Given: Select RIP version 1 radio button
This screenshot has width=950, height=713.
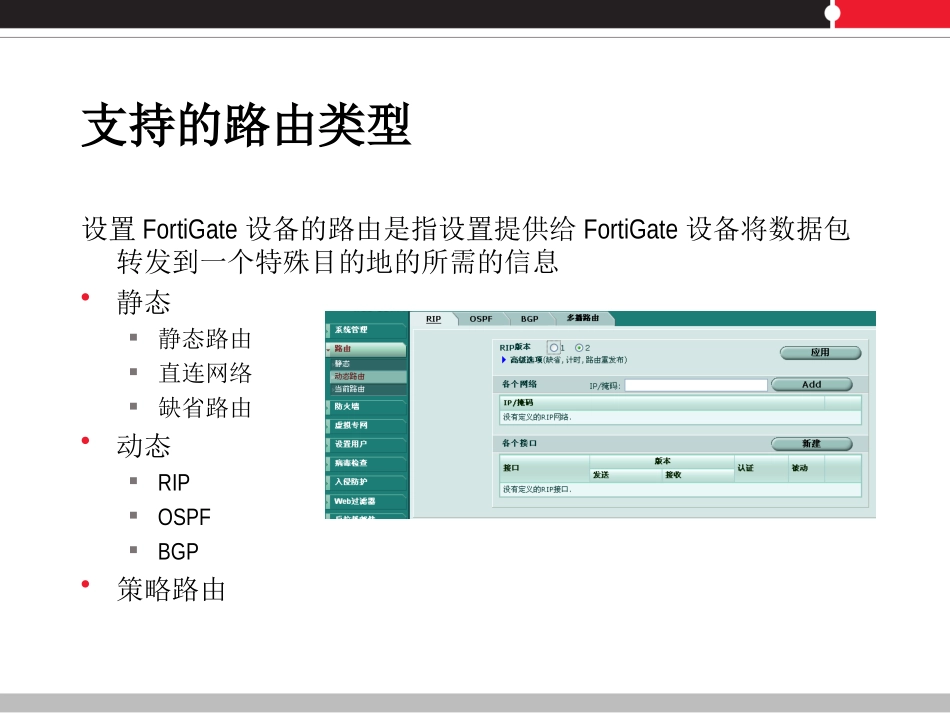Looking at the screenshot, I should pyautogui.click(x=553, y=348).
